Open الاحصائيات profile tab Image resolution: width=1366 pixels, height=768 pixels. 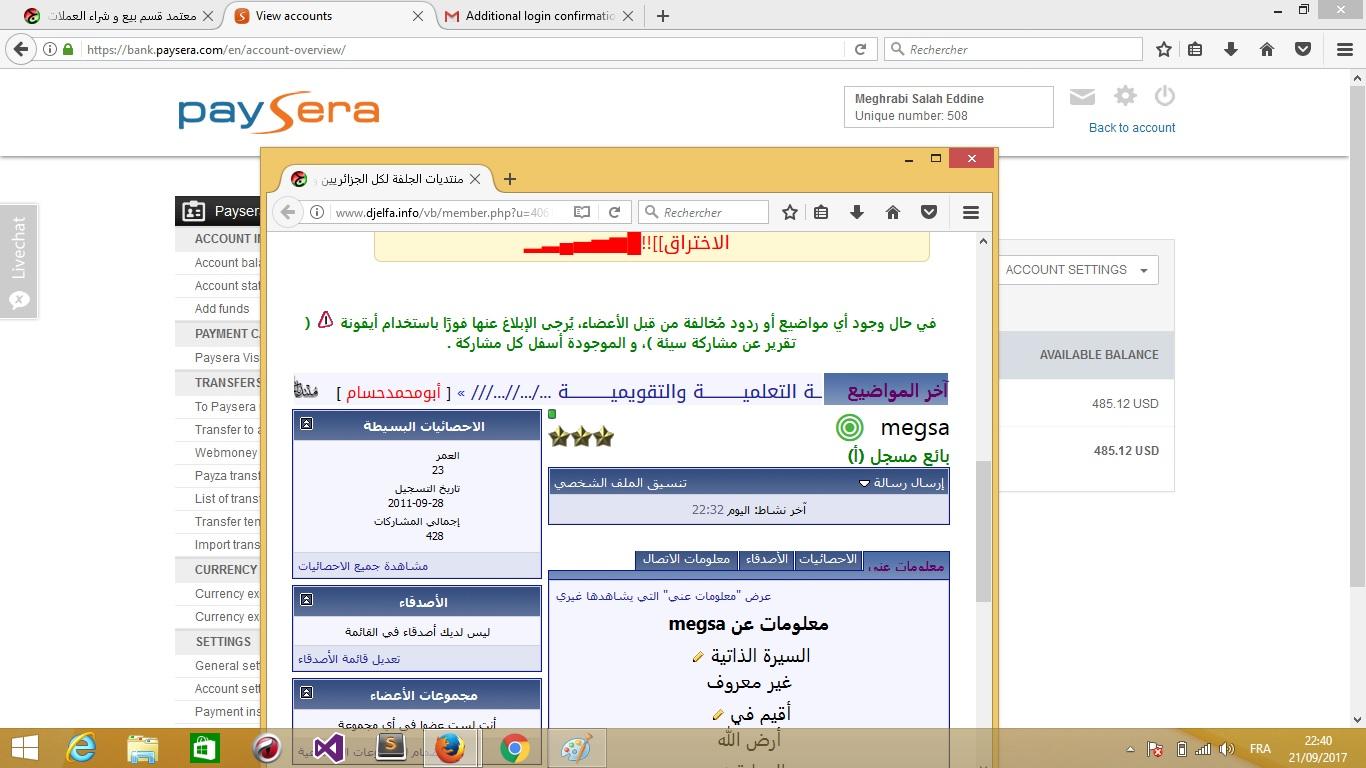tap(829, 560)
